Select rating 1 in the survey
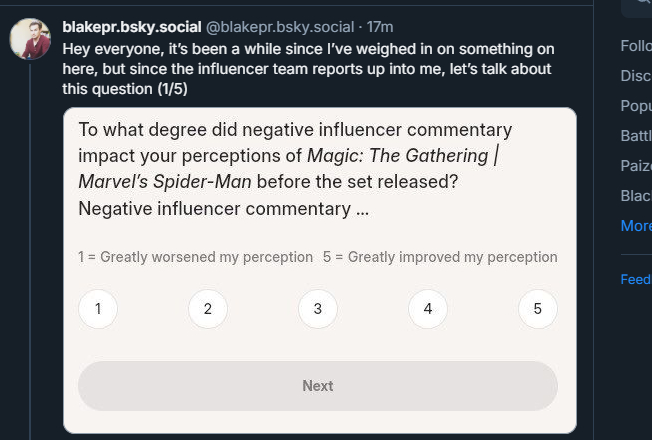The image size is (652, 440). pos(98,309)
